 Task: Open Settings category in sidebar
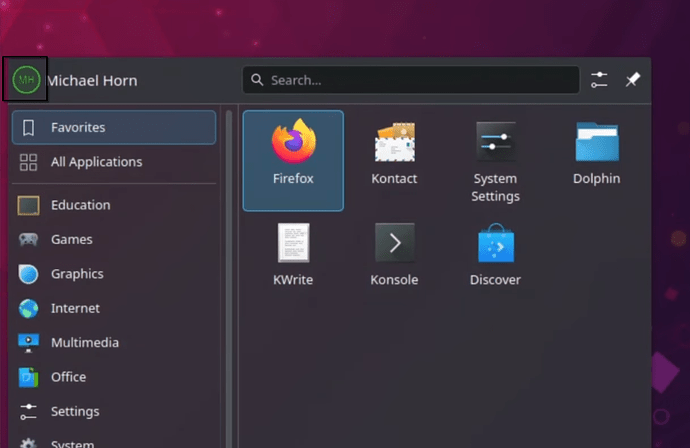114,411
